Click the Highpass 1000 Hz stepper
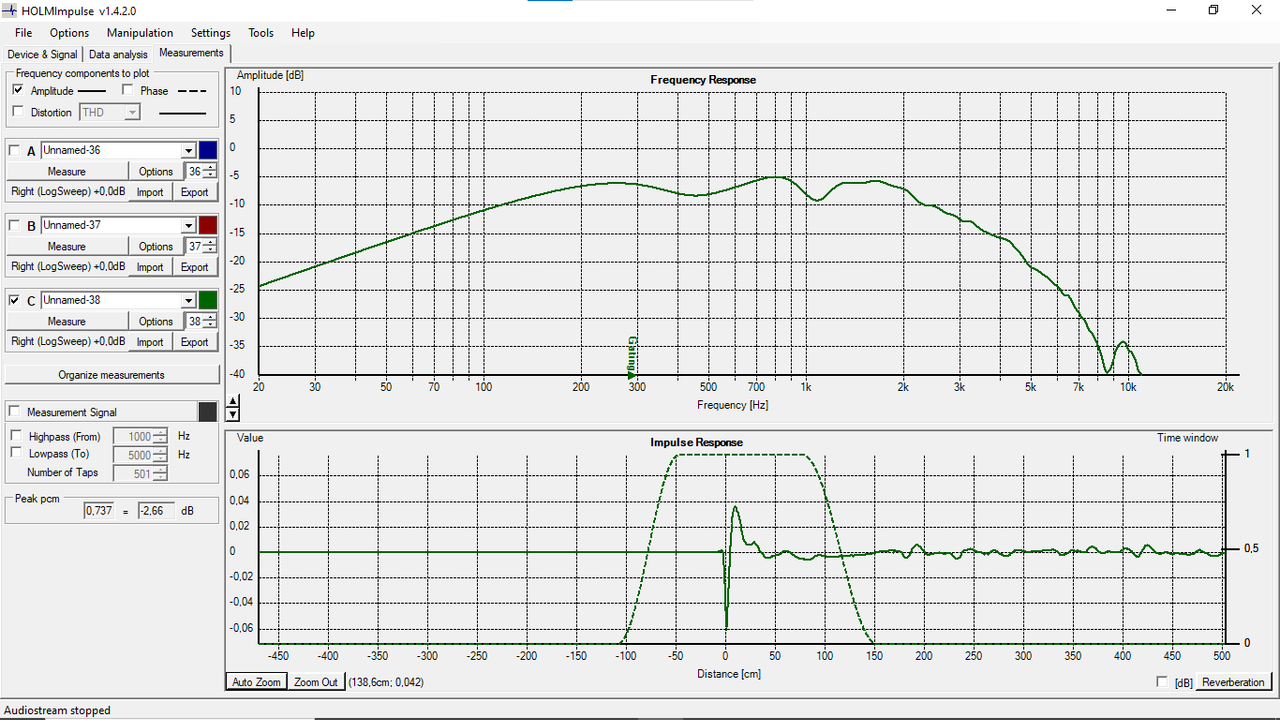Screen dimensions: 1280x720 160,436
